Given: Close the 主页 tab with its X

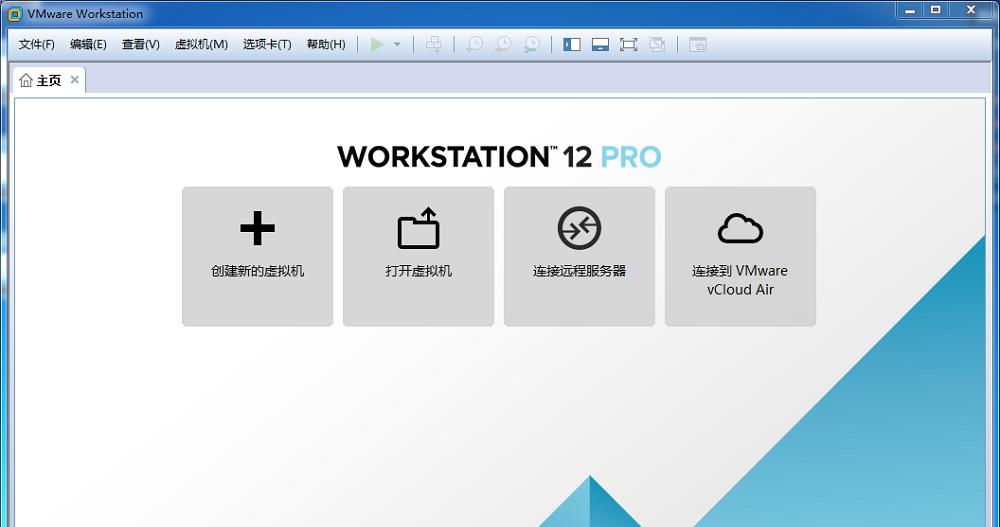Looking at the screenshot, I should 75,80.
